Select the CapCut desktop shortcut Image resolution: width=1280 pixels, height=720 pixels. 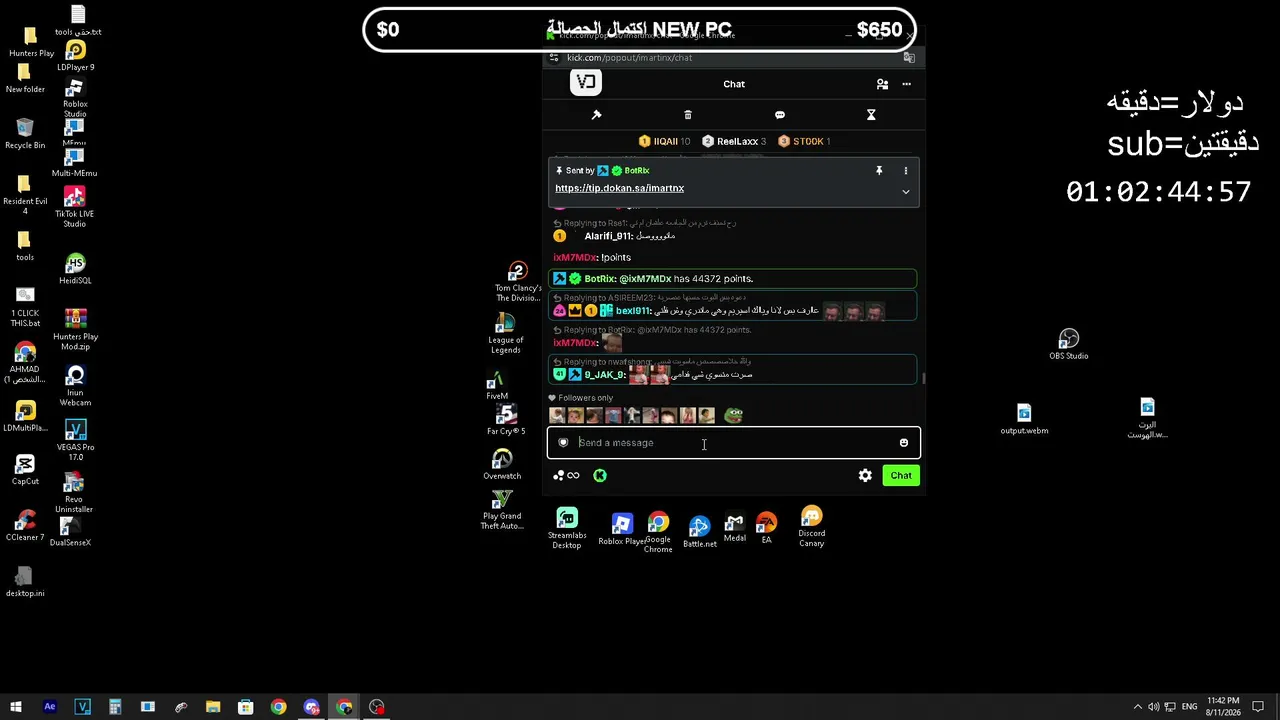[x=25, y=470]
